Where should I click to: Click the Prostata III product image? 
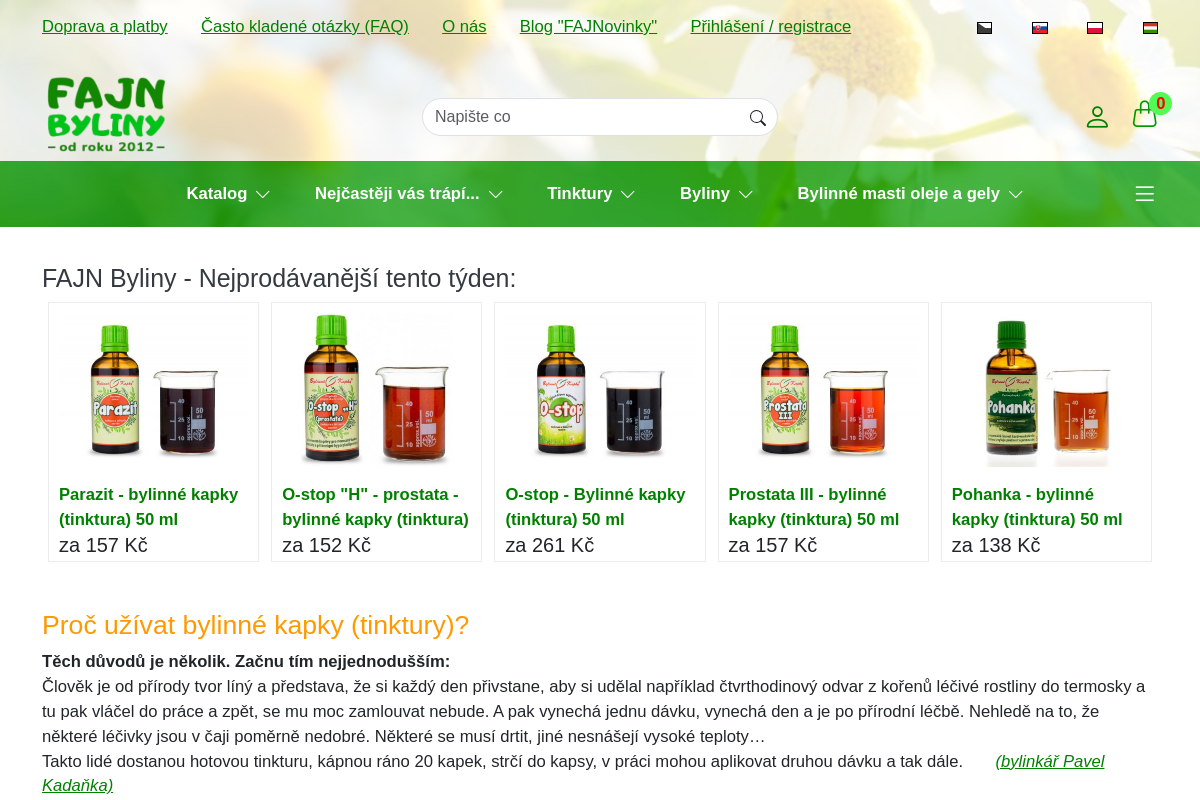click(823, 390)
